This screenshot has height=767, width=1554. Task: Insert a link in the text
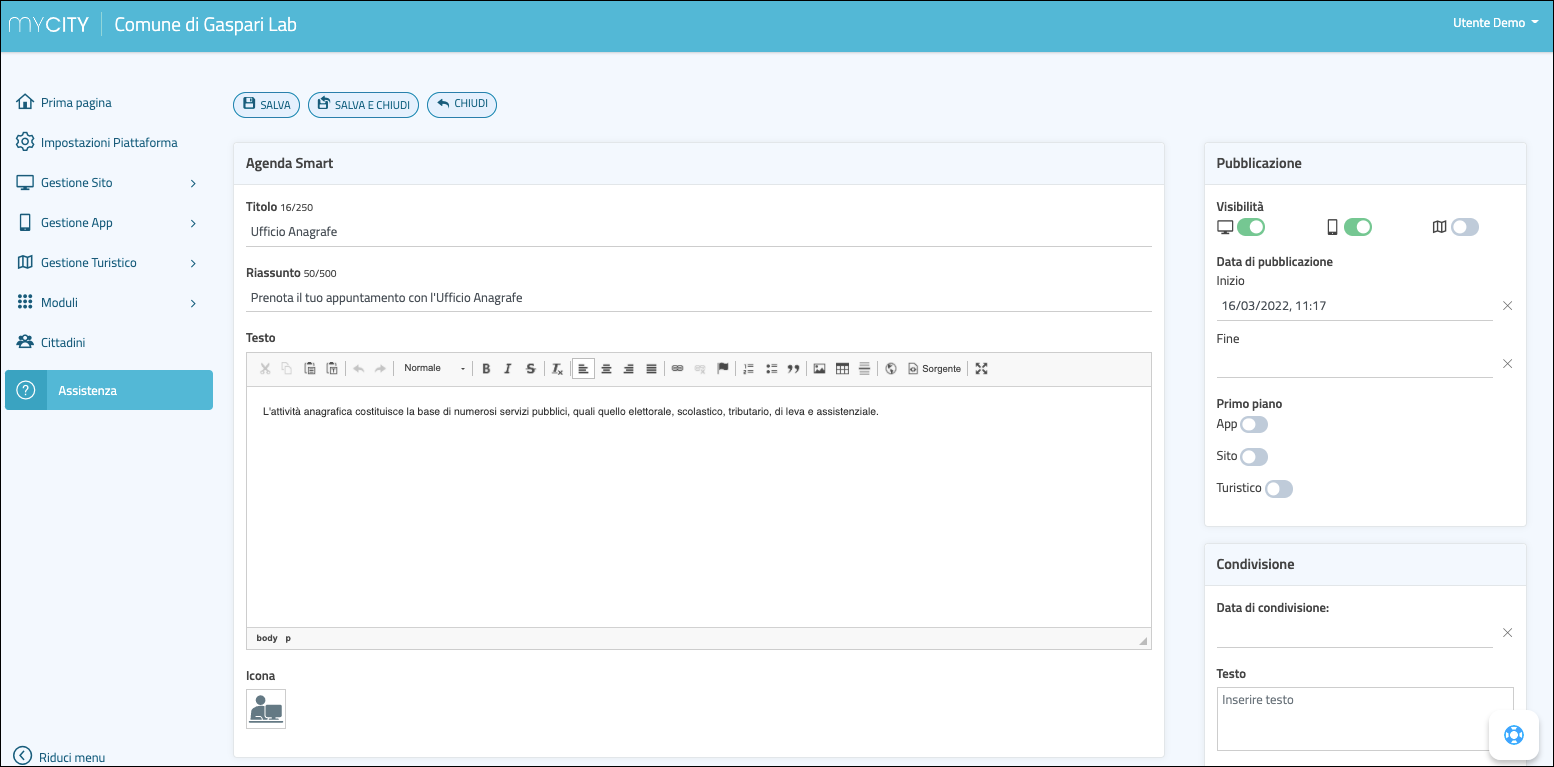click(x=677, y=369)
